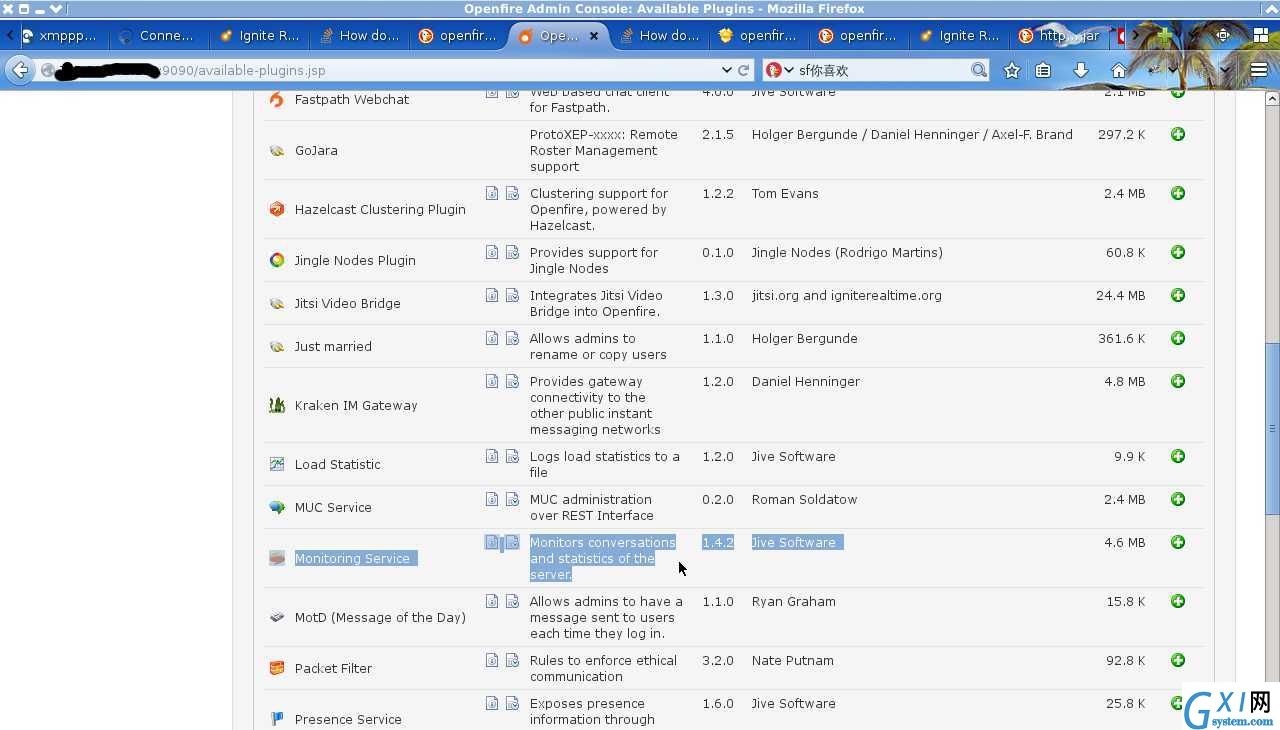Viewport: 1280px width, 730px height.
Task: Install the Monitoring Service plugin
Action: point(1178,542)
